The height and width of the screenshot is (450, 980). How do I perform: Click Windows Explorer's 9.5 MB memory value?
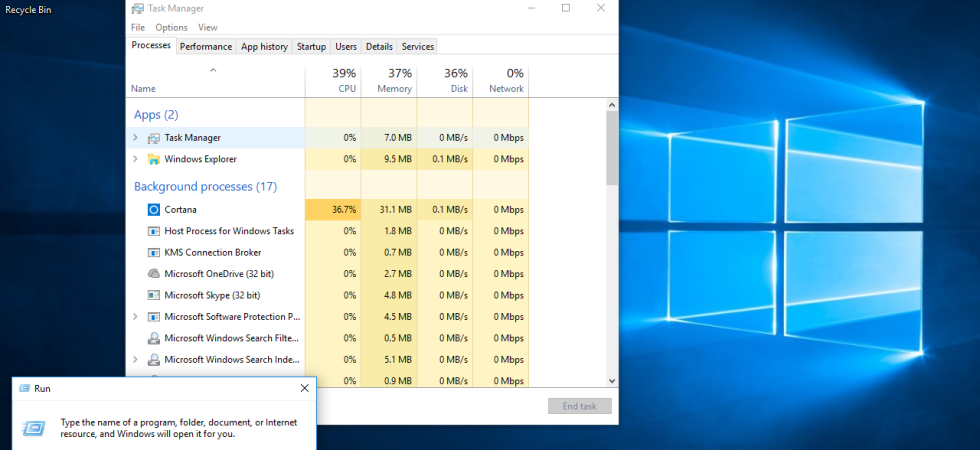click(x=398, y=159)
